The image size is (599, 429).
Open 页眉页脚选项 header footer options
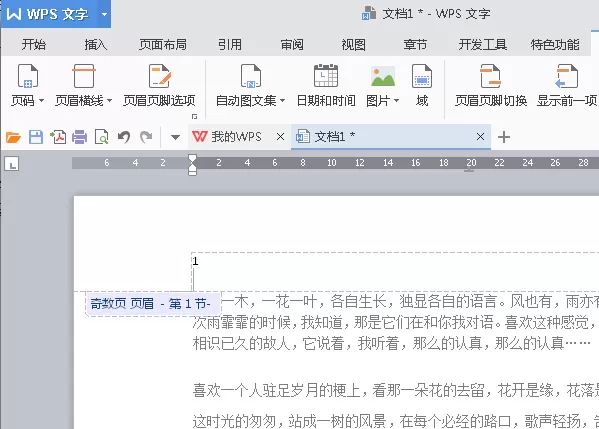click(159, 86)
